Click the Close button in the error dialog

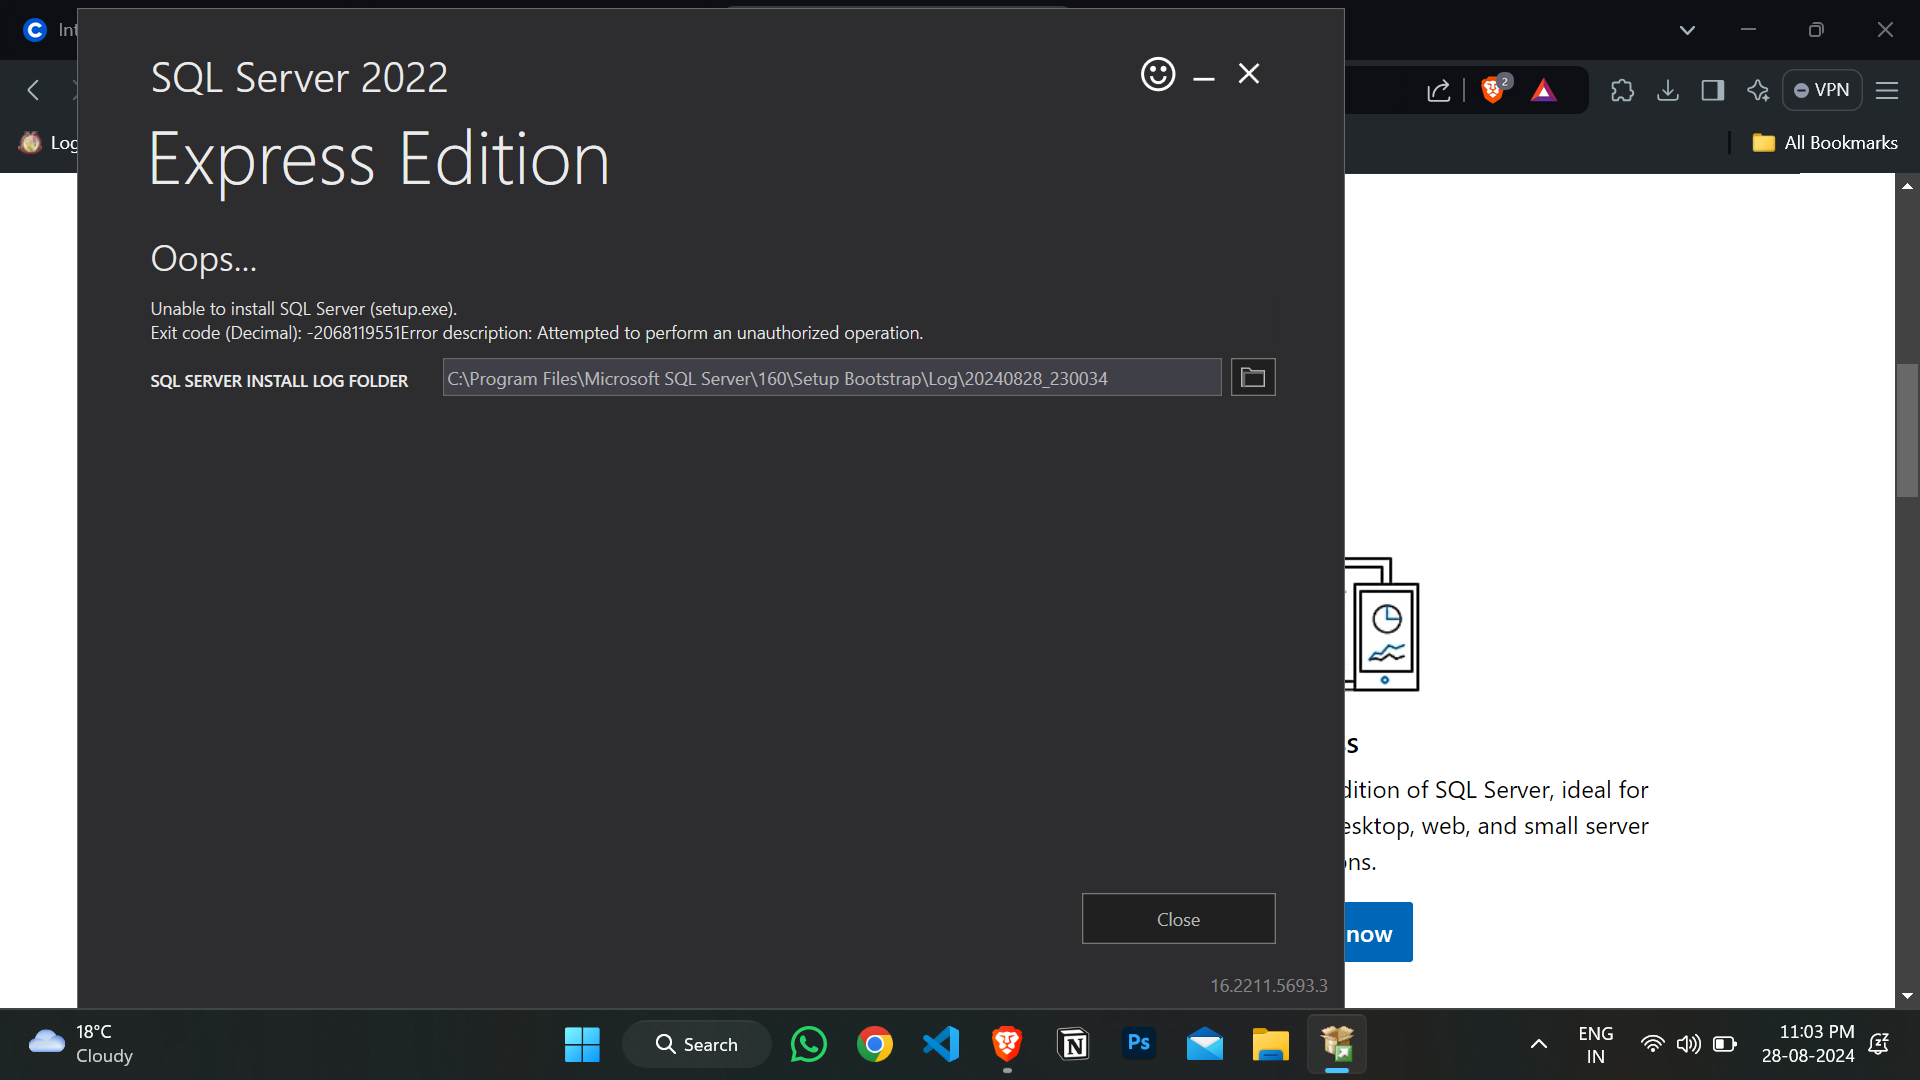(x=1178, y=918)
